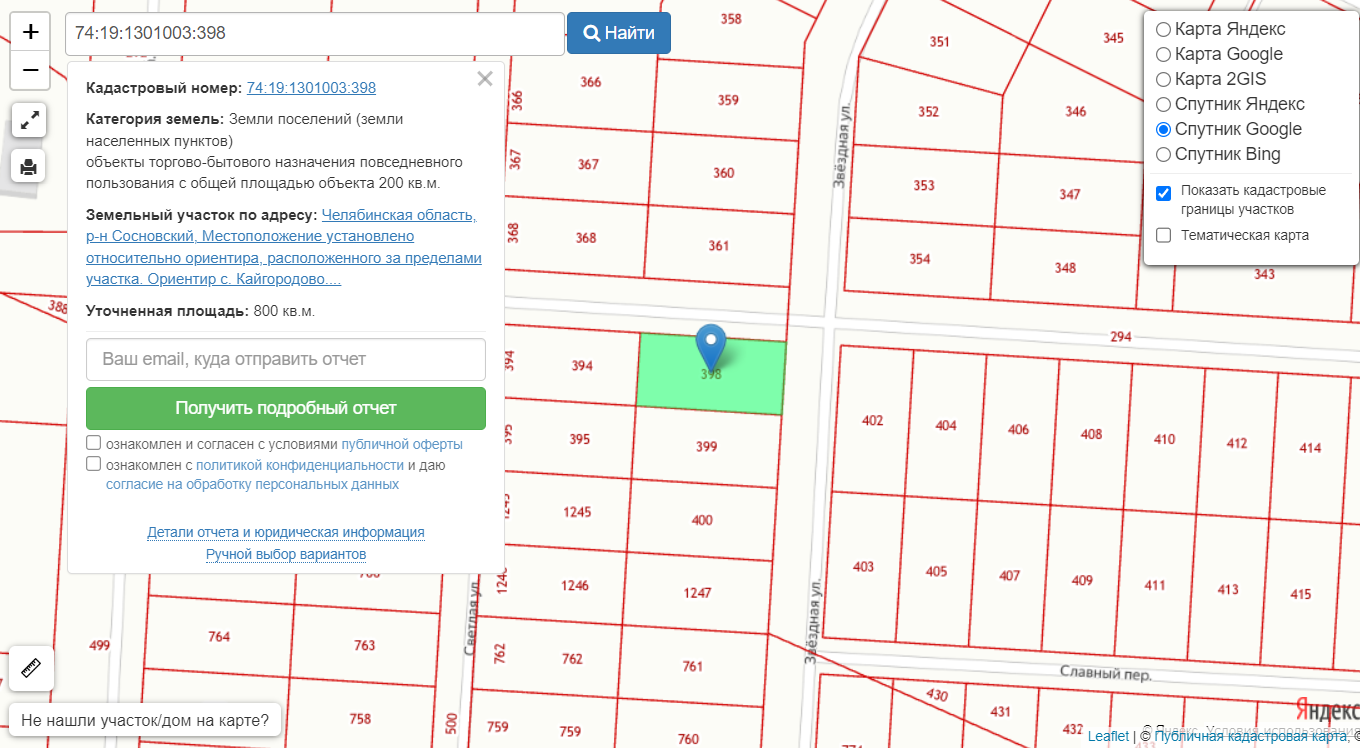Open публичной оферты link

pos(402,444)
